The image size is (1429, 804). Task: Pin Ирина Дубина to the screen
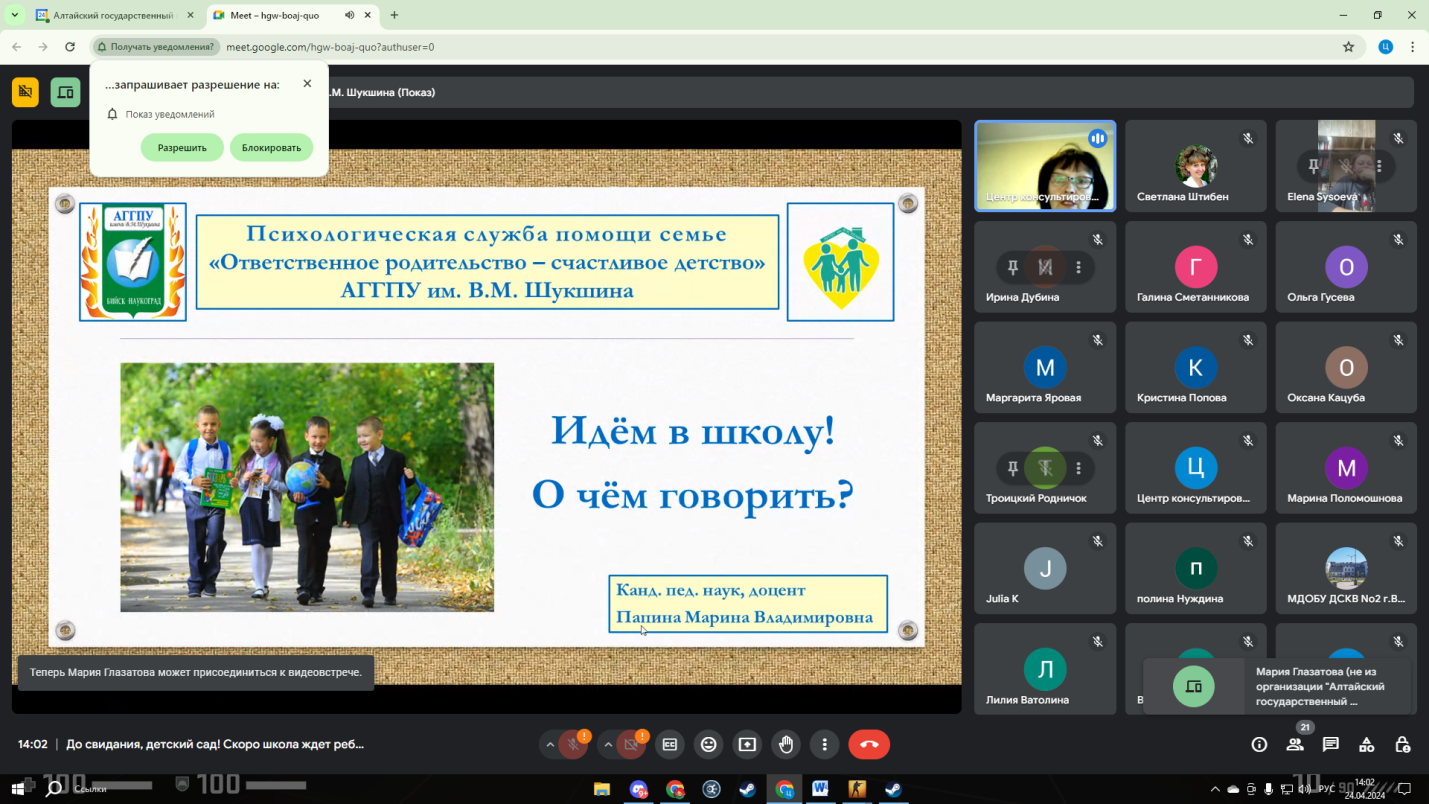pyautogui.click(x=1013, y=267)
